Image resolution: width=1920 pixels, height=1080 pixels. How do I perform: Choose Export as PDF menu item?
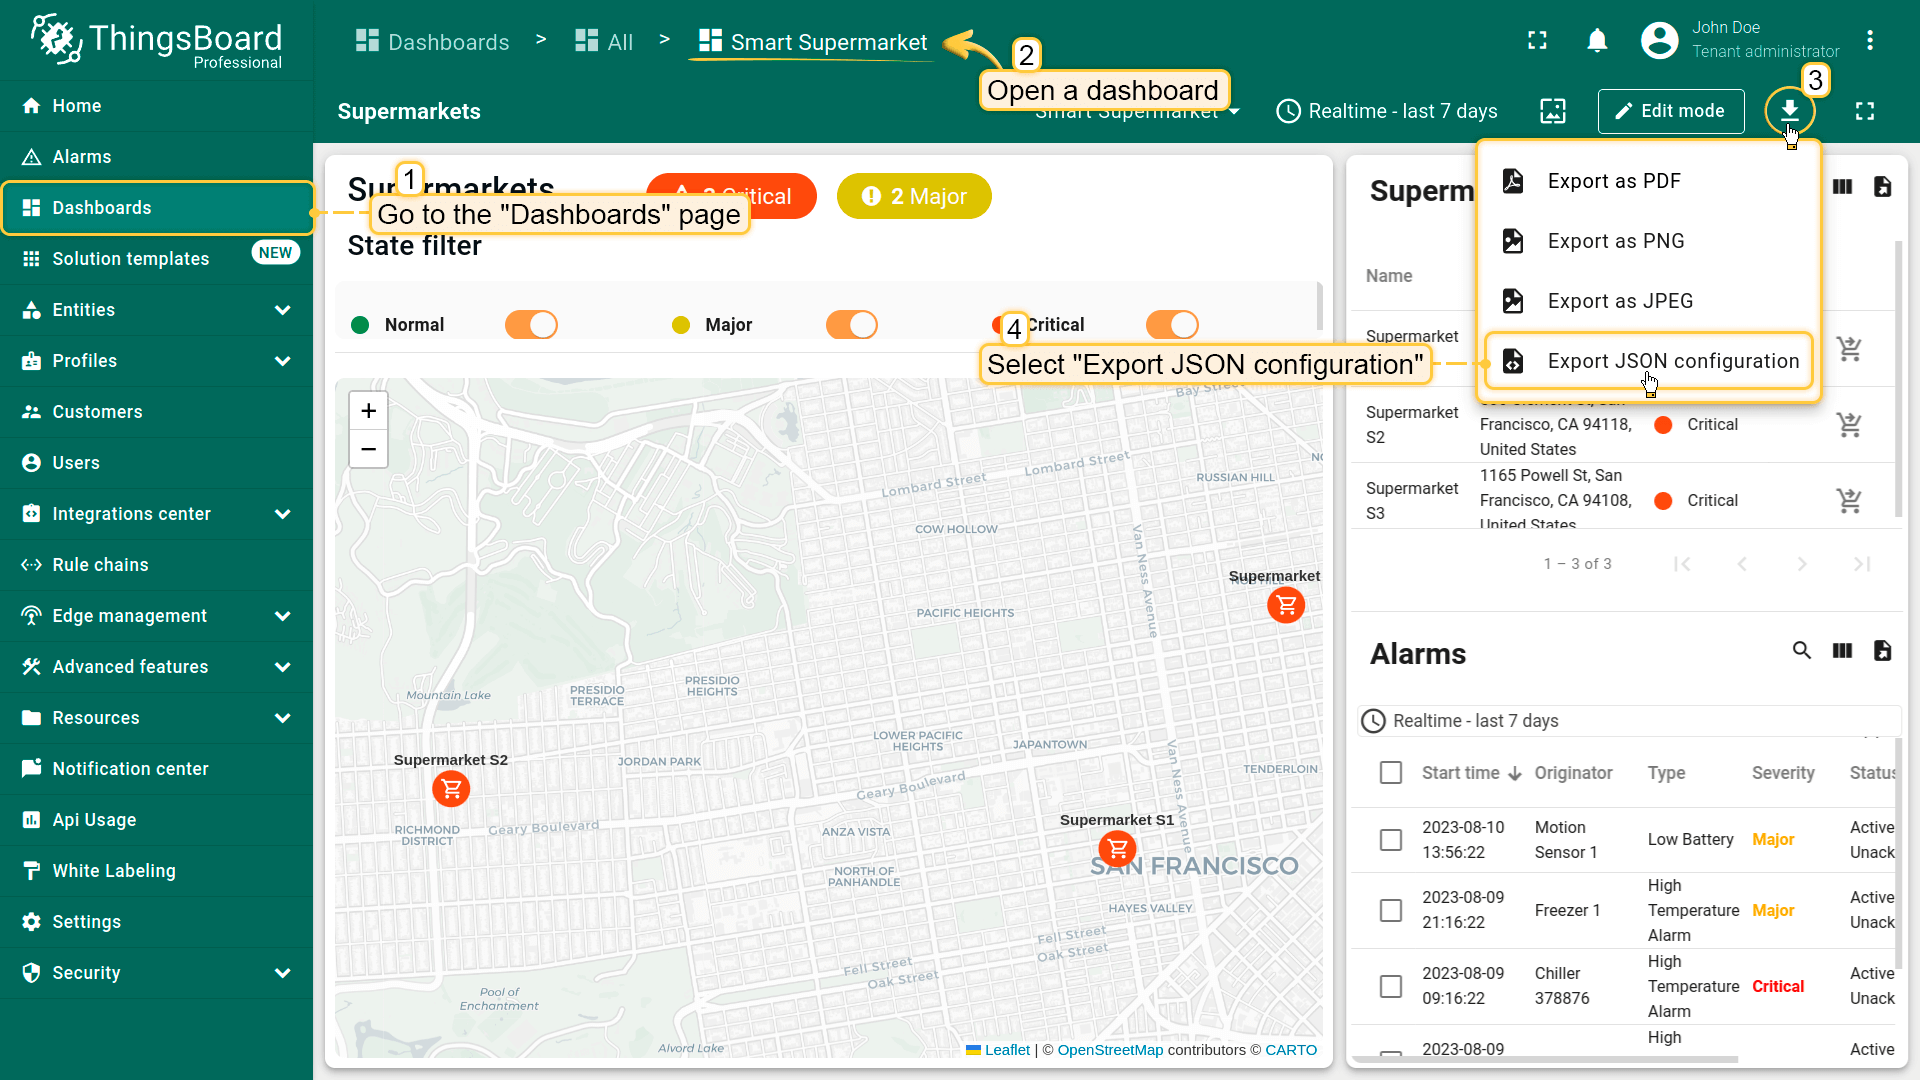(1613, 181)
